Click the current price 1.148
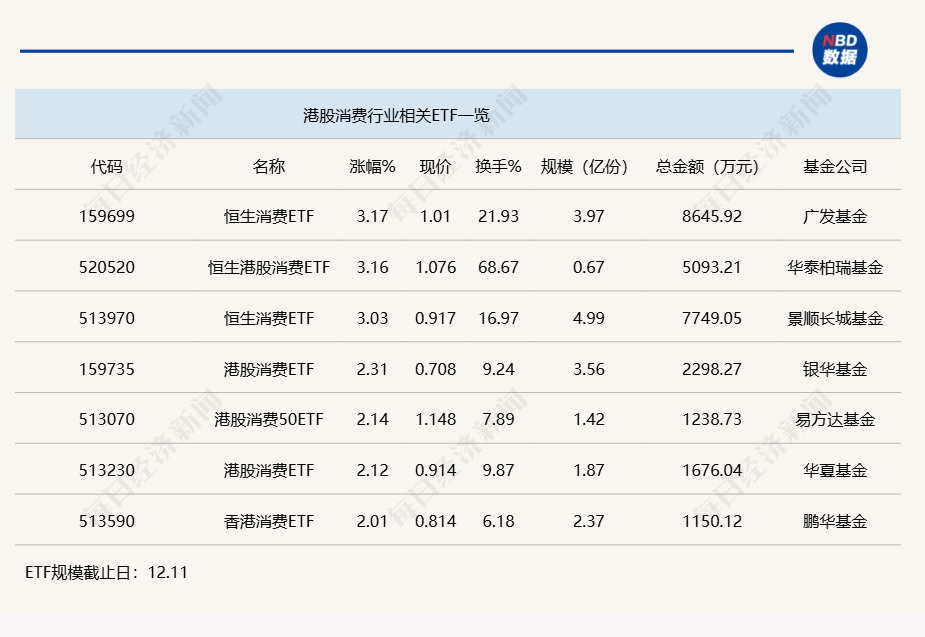The height and width of the screenshot is (637, 925). point(435,419)
